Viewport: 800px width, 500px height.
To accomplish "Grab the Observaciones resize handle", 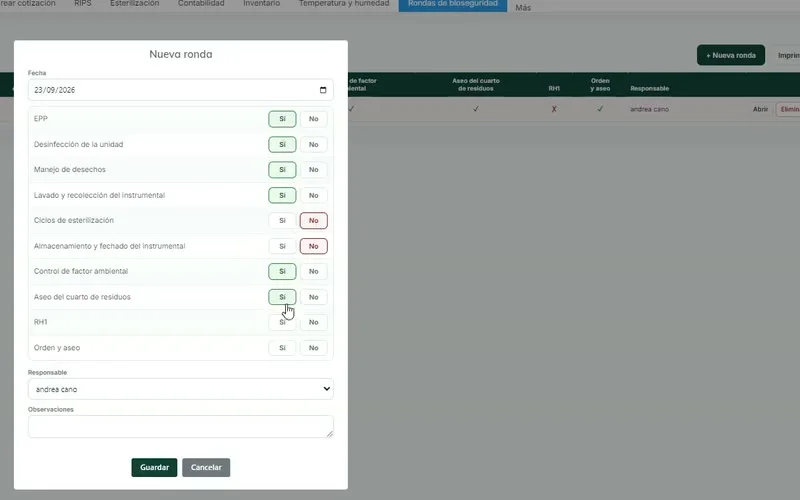I will click(x=330, y=434).
